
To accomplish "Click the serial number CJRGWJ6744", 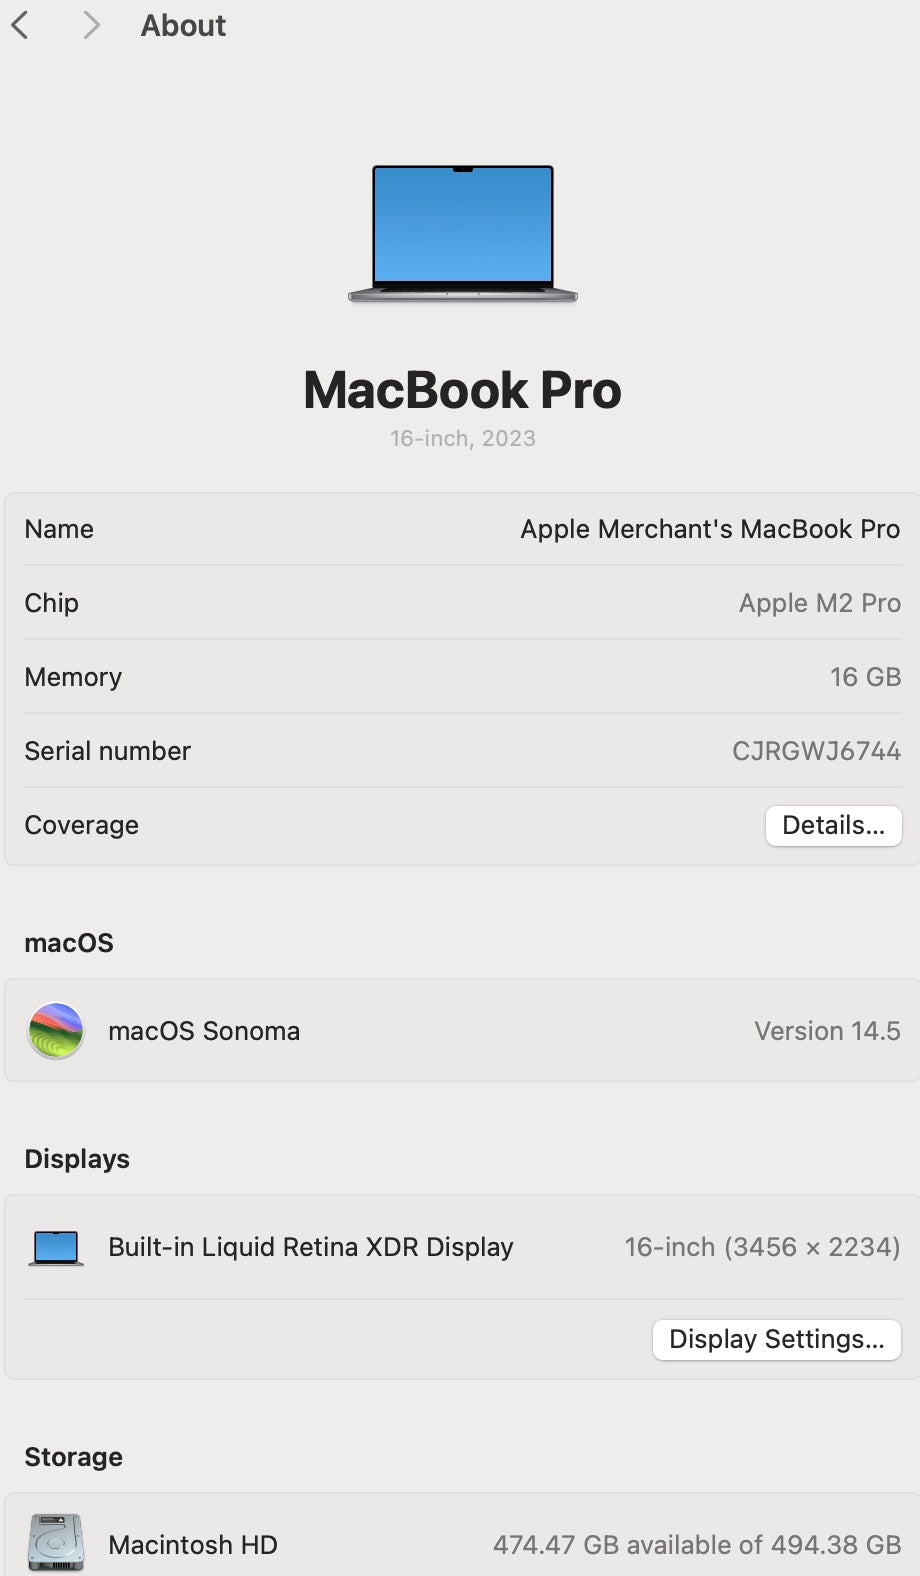I will pos(816,751).
